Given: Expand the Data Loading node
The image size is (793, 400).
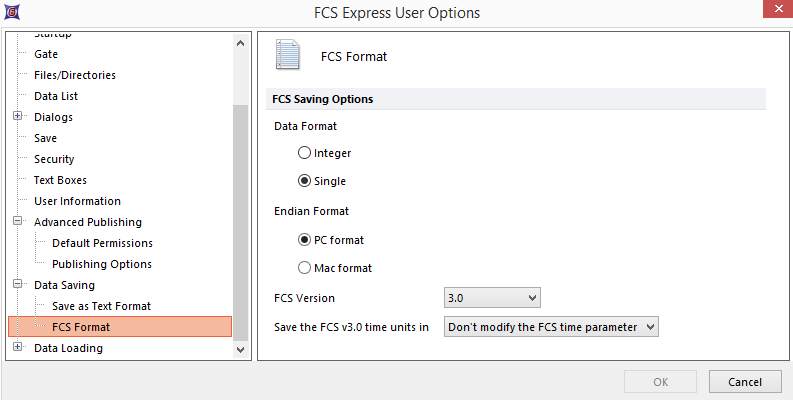Looking at the screenshot, I should coord(18,348).
